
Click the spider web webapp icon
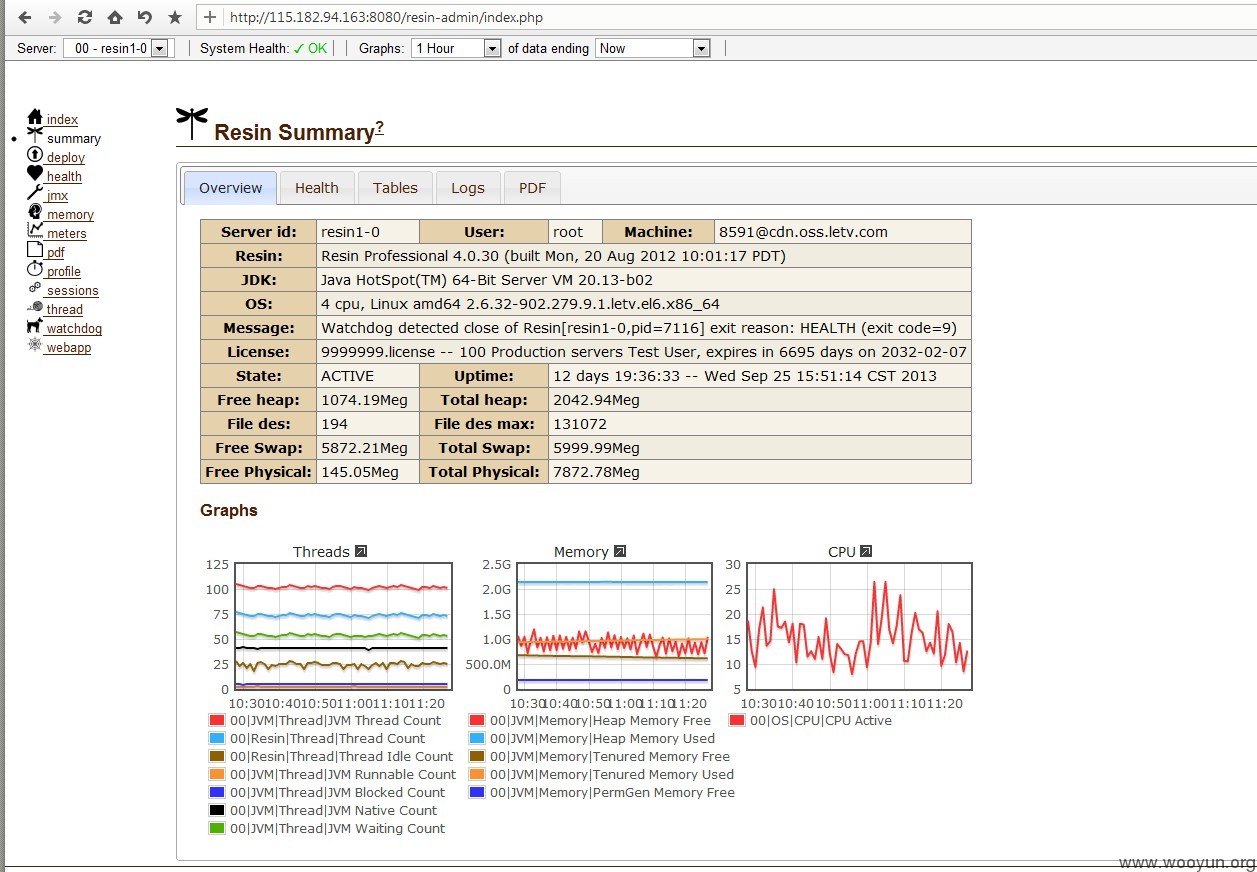pos(35,345)
